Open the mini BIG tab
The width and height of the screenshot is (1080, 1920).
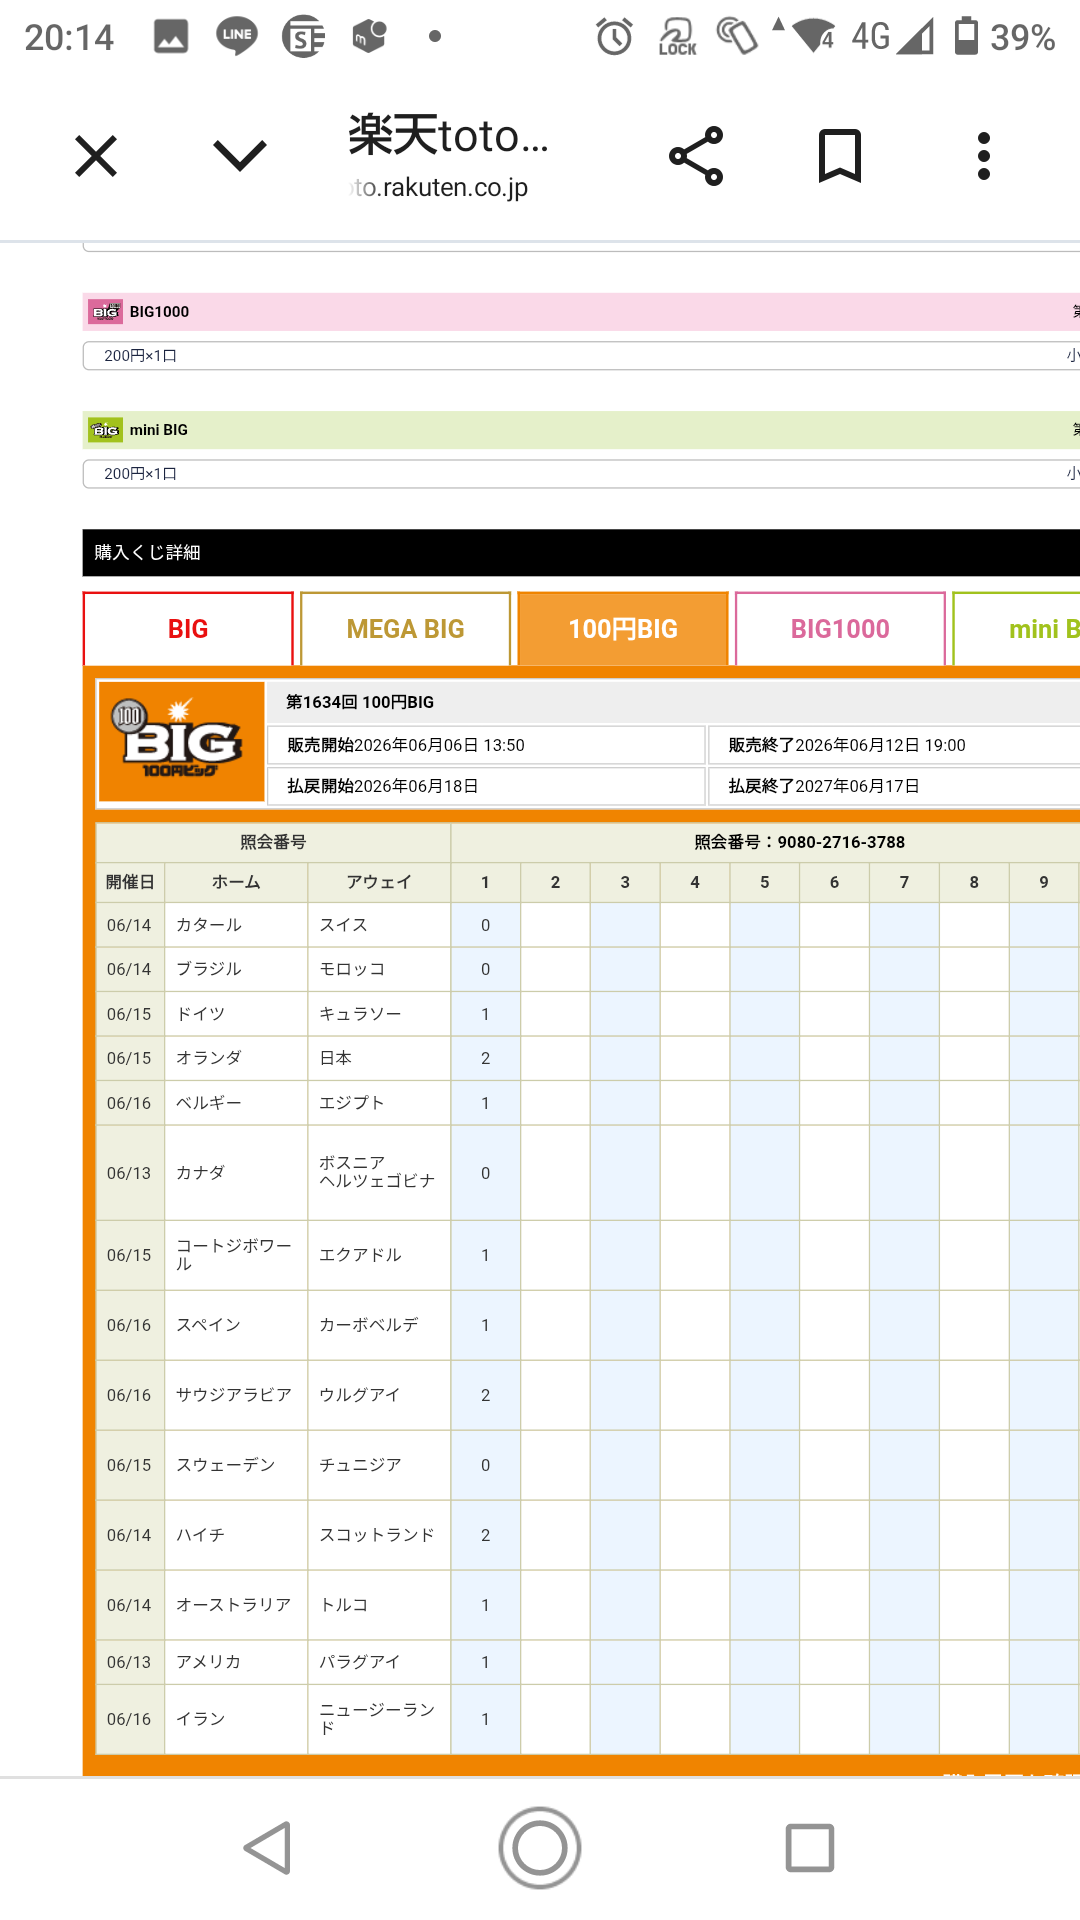coord(1017,629)
